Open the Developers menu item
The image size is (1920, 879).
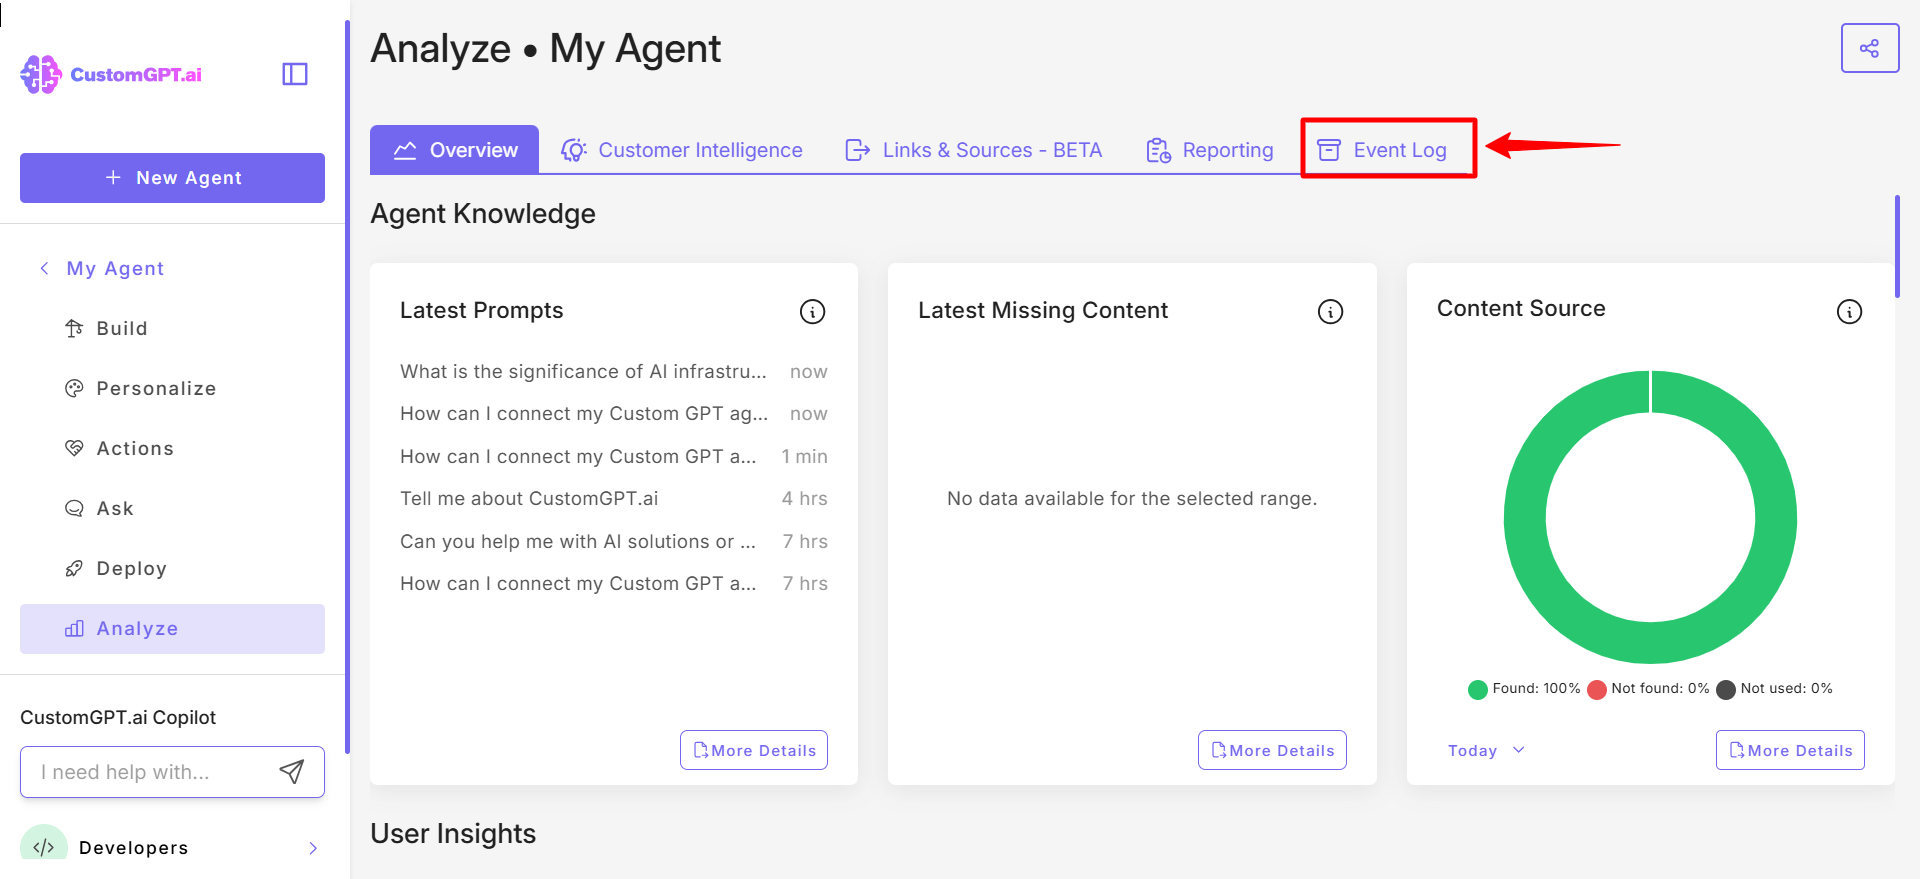172,847
